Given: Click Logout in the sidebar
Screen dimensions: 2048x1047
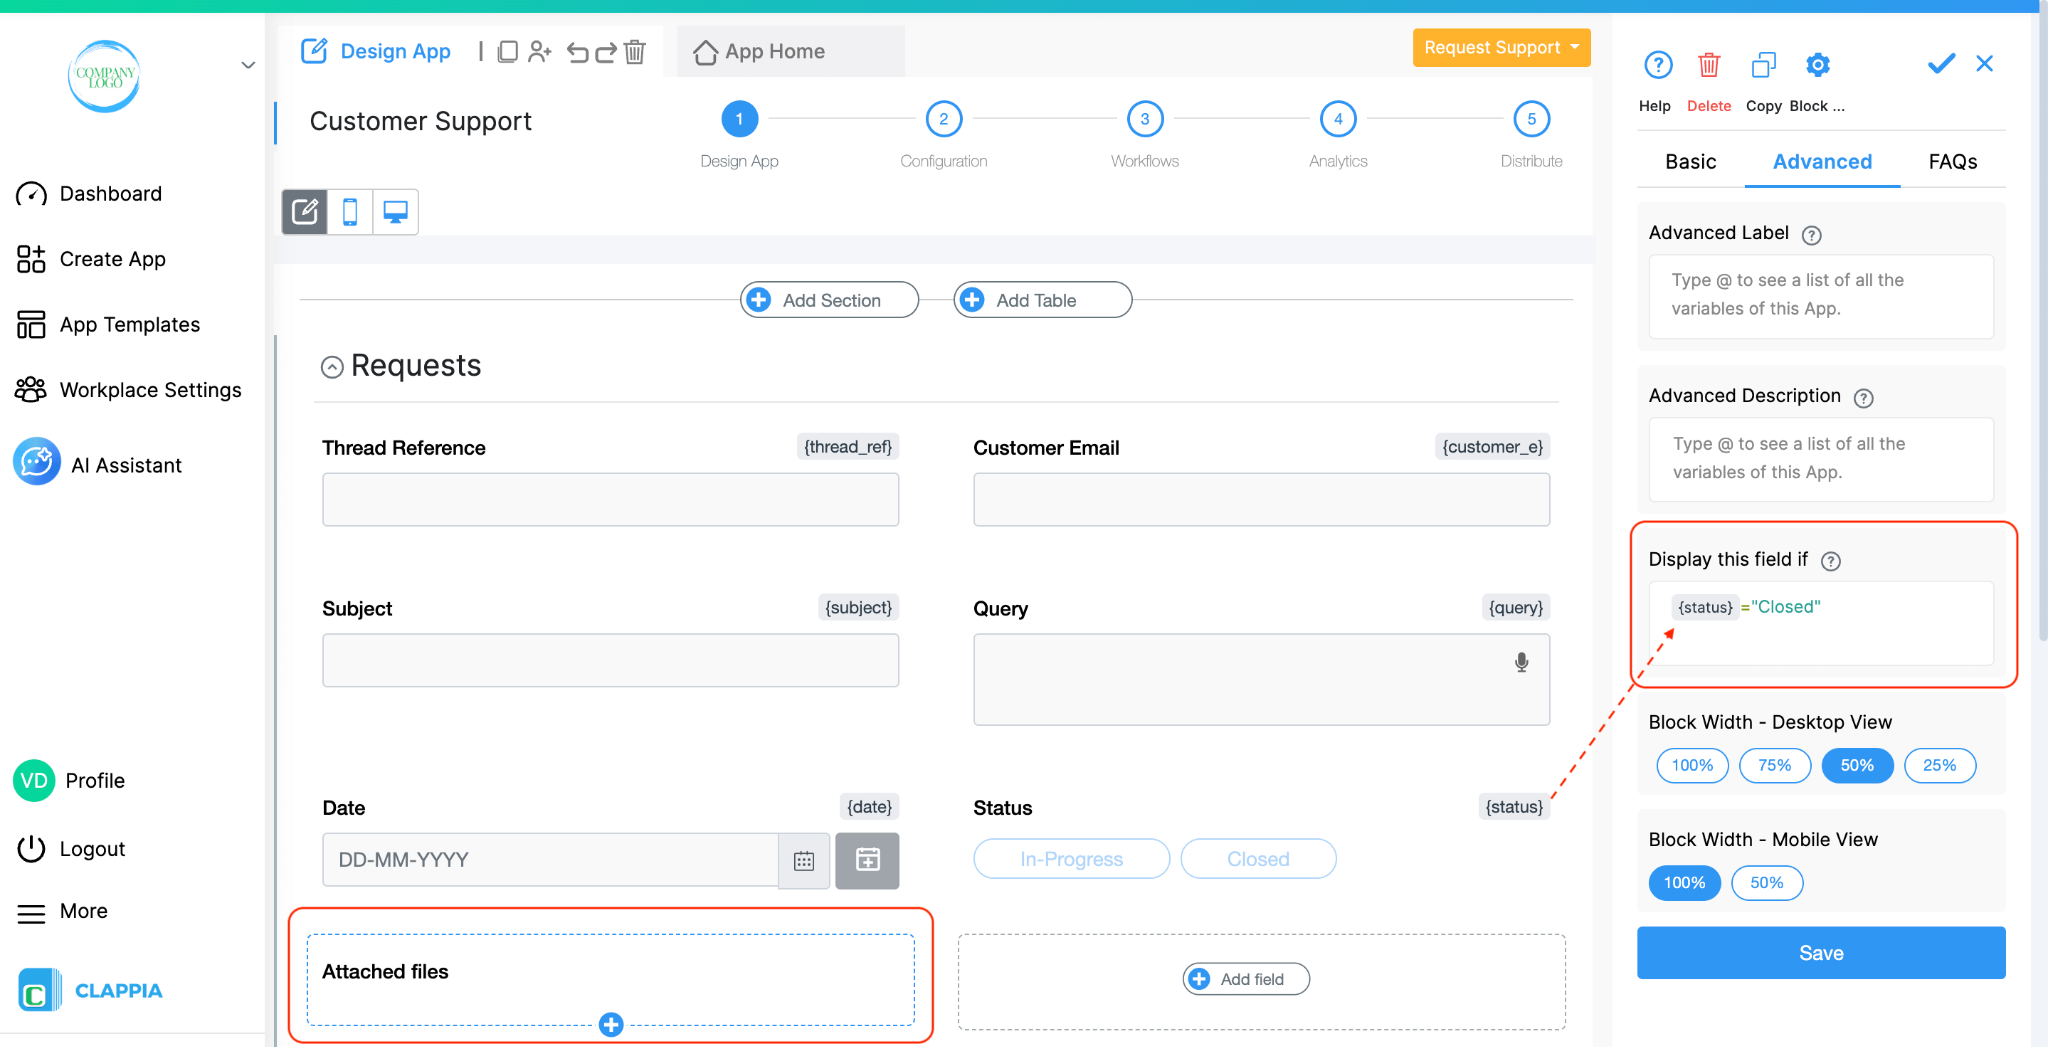Looking at the screenshot, I should 71,848.
